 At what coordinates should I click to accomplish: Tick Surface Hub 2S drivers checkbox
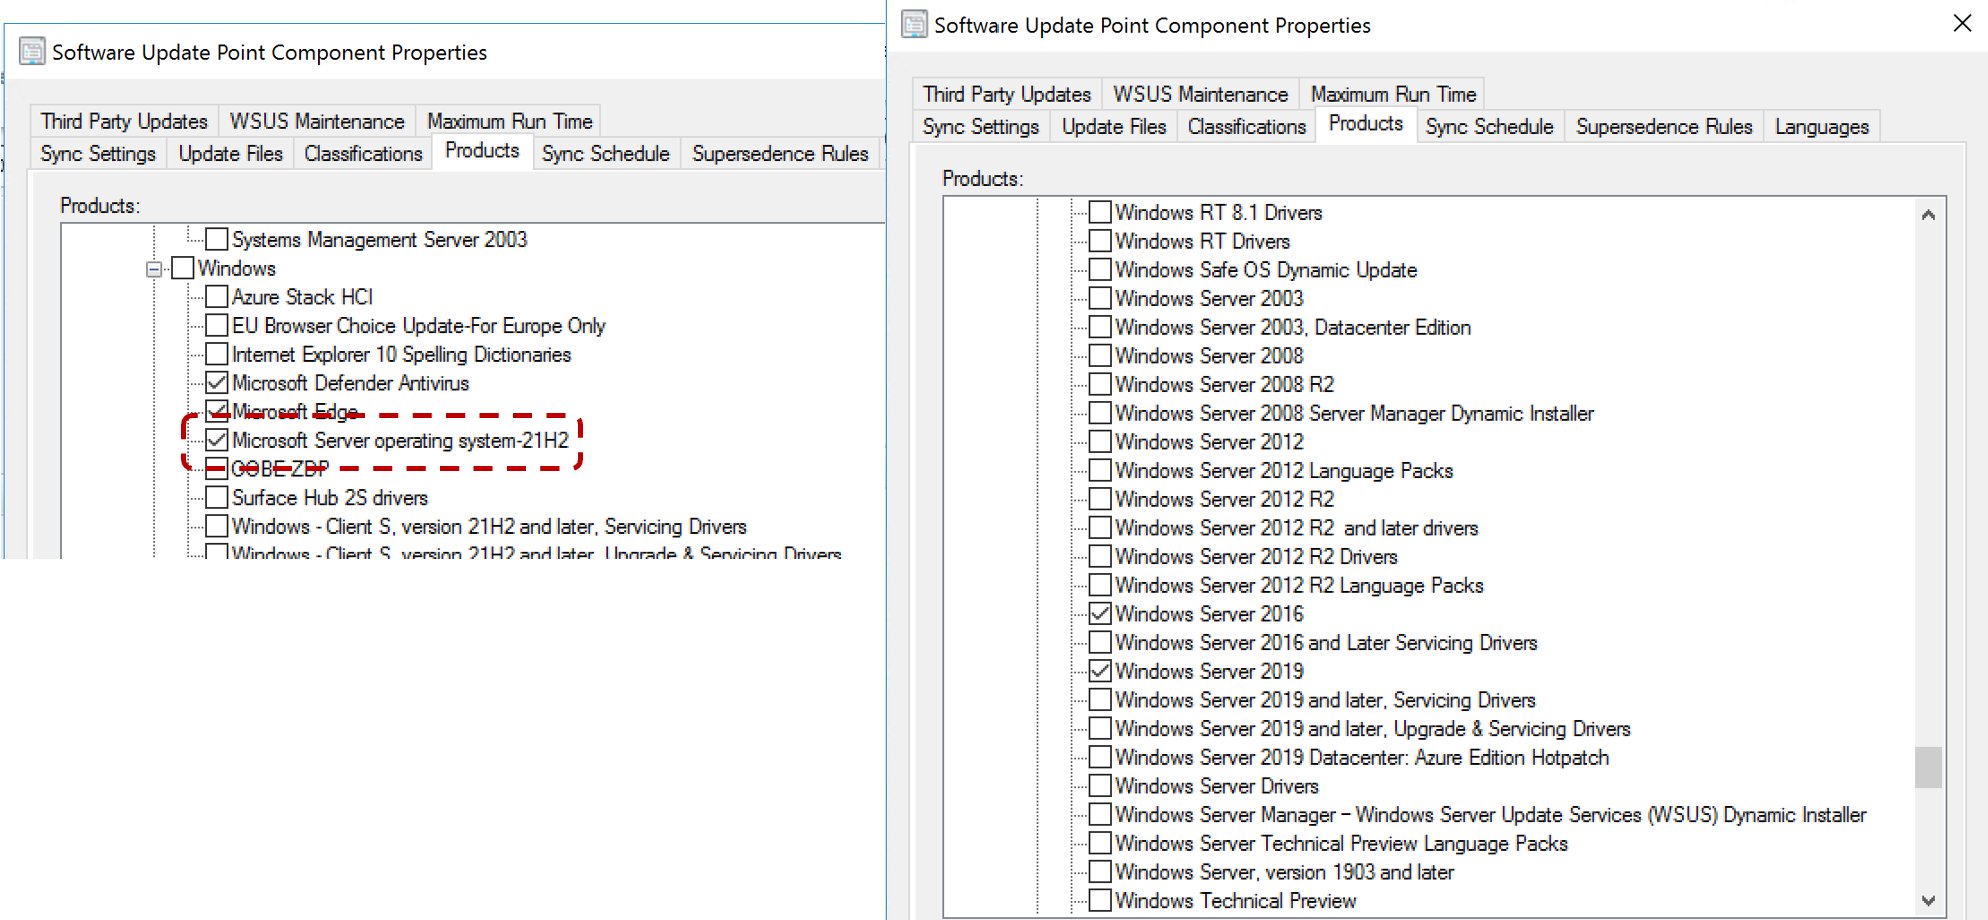pyautogui.click(x=216, y=498)
